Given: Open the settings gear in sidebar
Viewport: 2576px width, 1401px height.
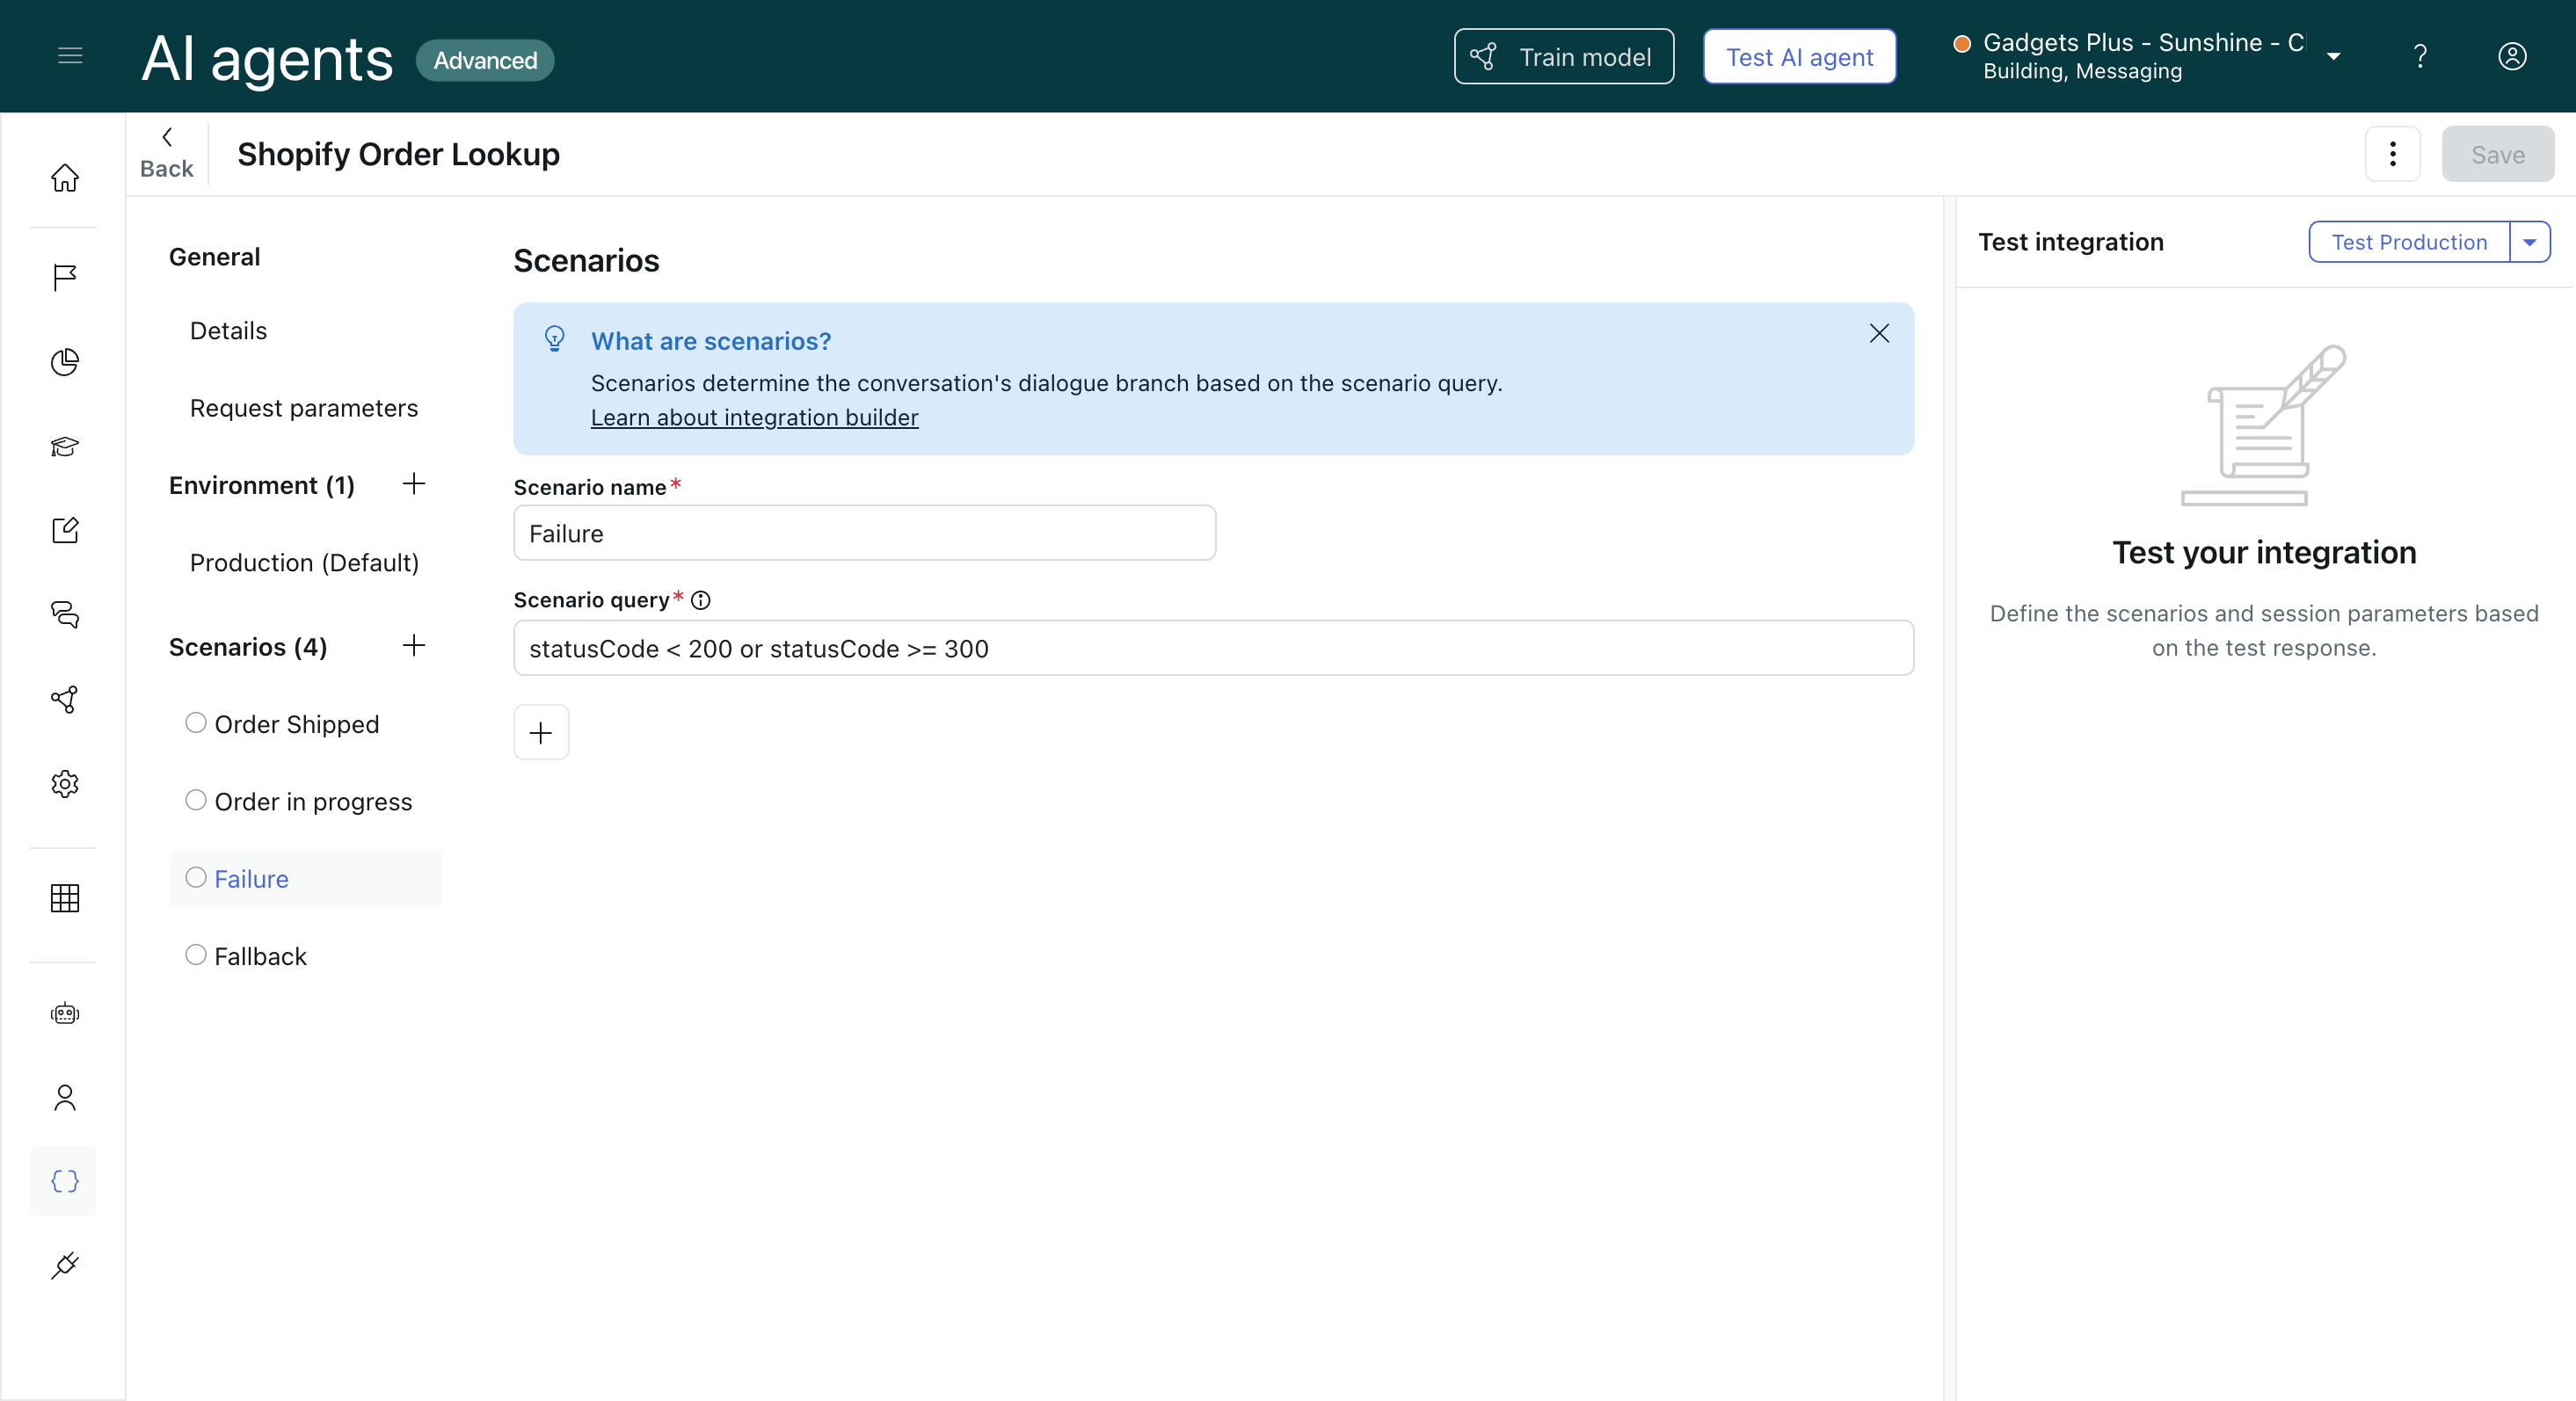Looking at the screenshot, I should pyautogui.click(x=65, y=784).
